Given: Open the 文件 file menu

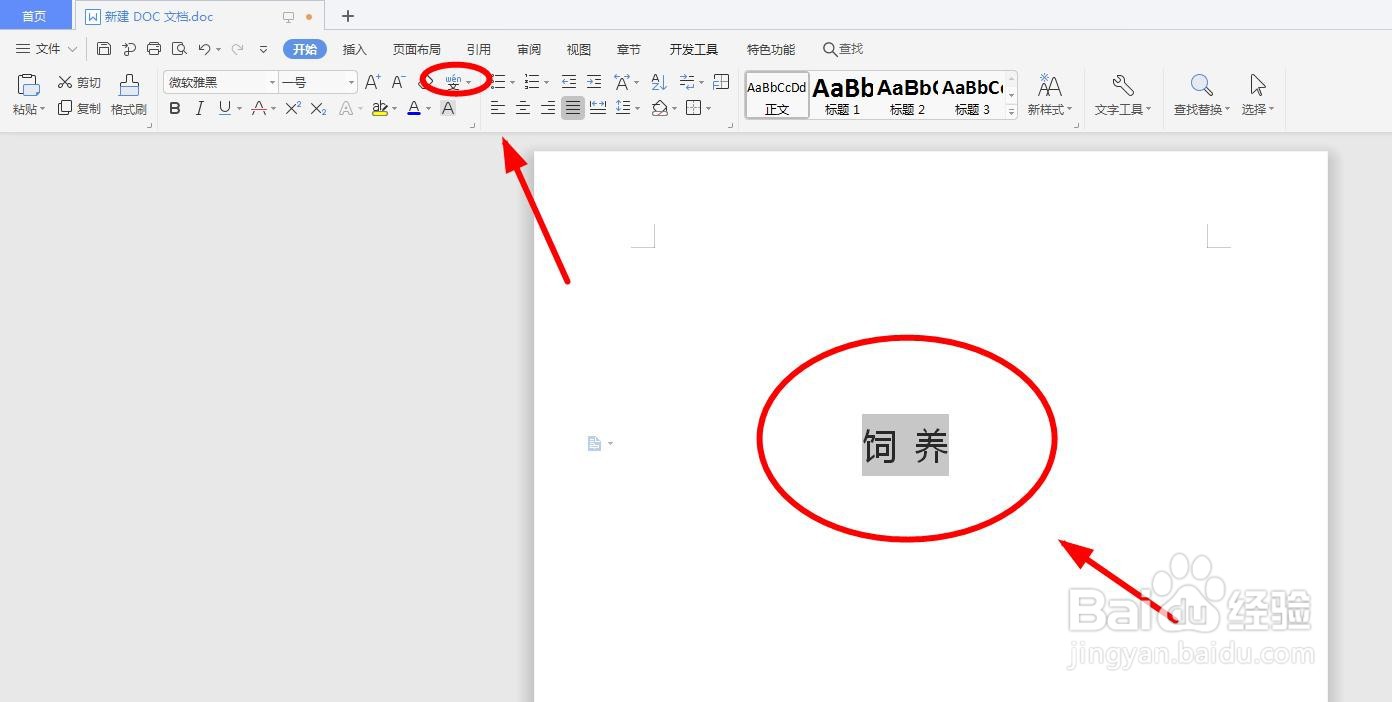Looking at the screenshot, I should click(46, 49).
